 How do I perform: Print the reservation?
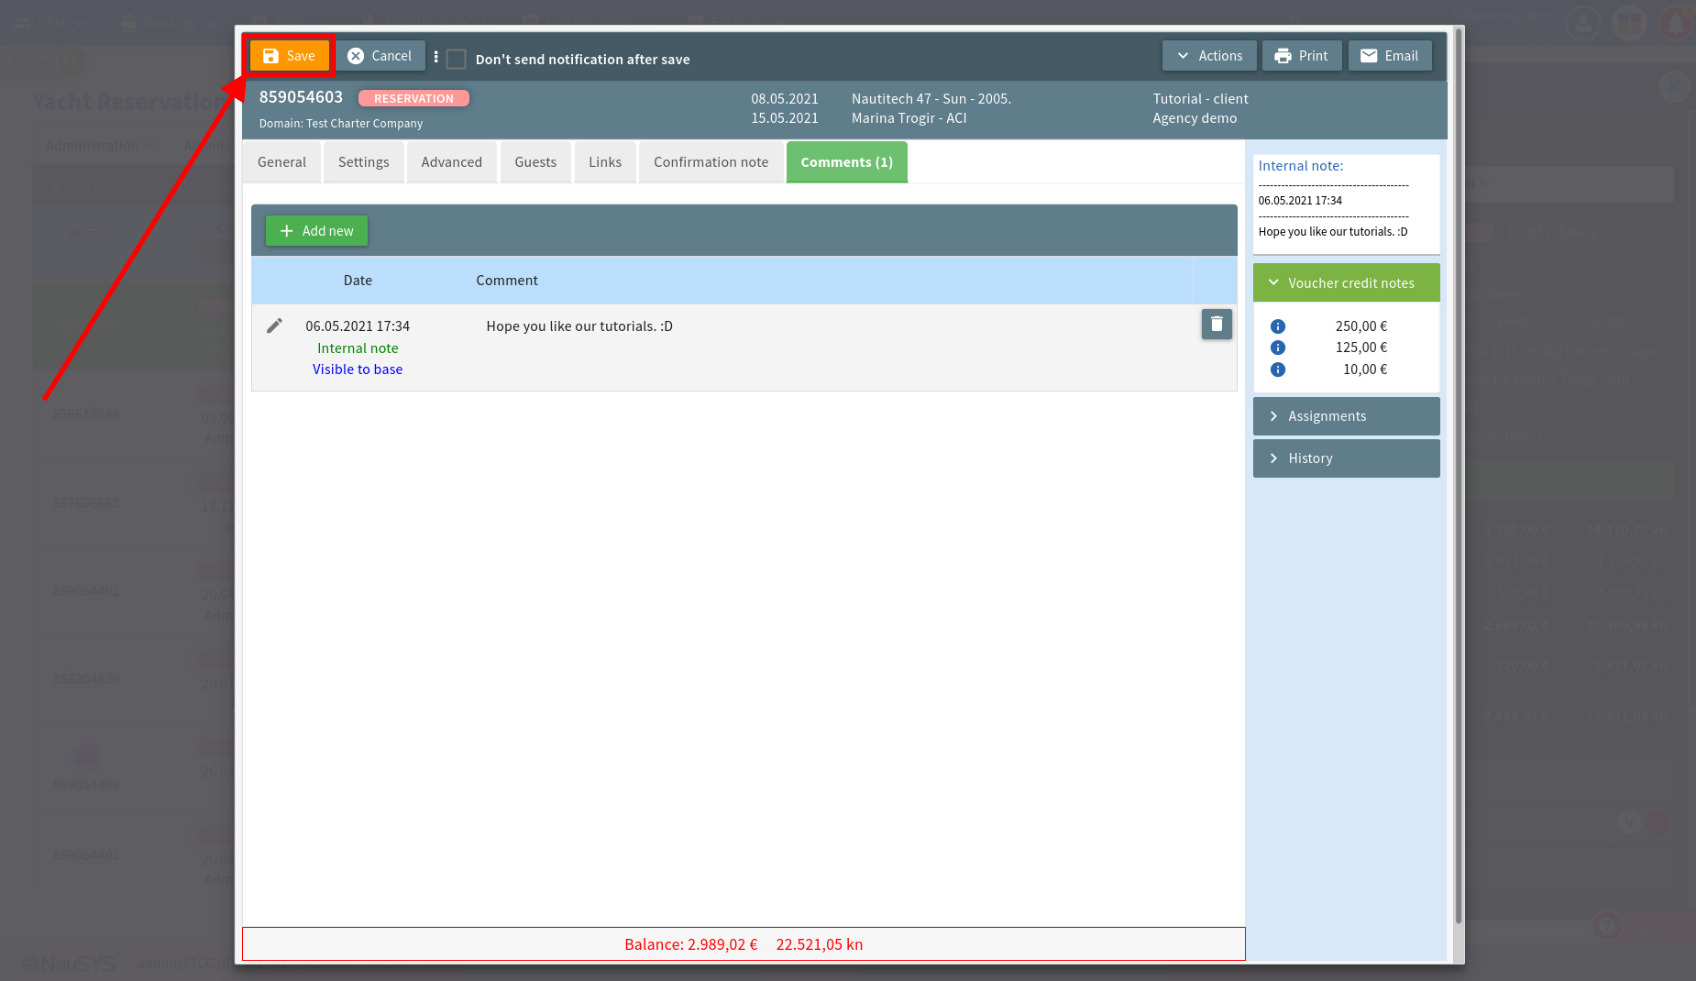pos(1301,56)
